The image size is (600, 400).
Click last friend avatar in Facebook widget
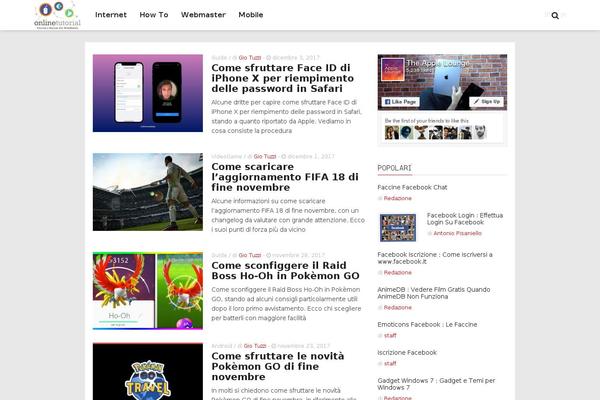point(480,132)
